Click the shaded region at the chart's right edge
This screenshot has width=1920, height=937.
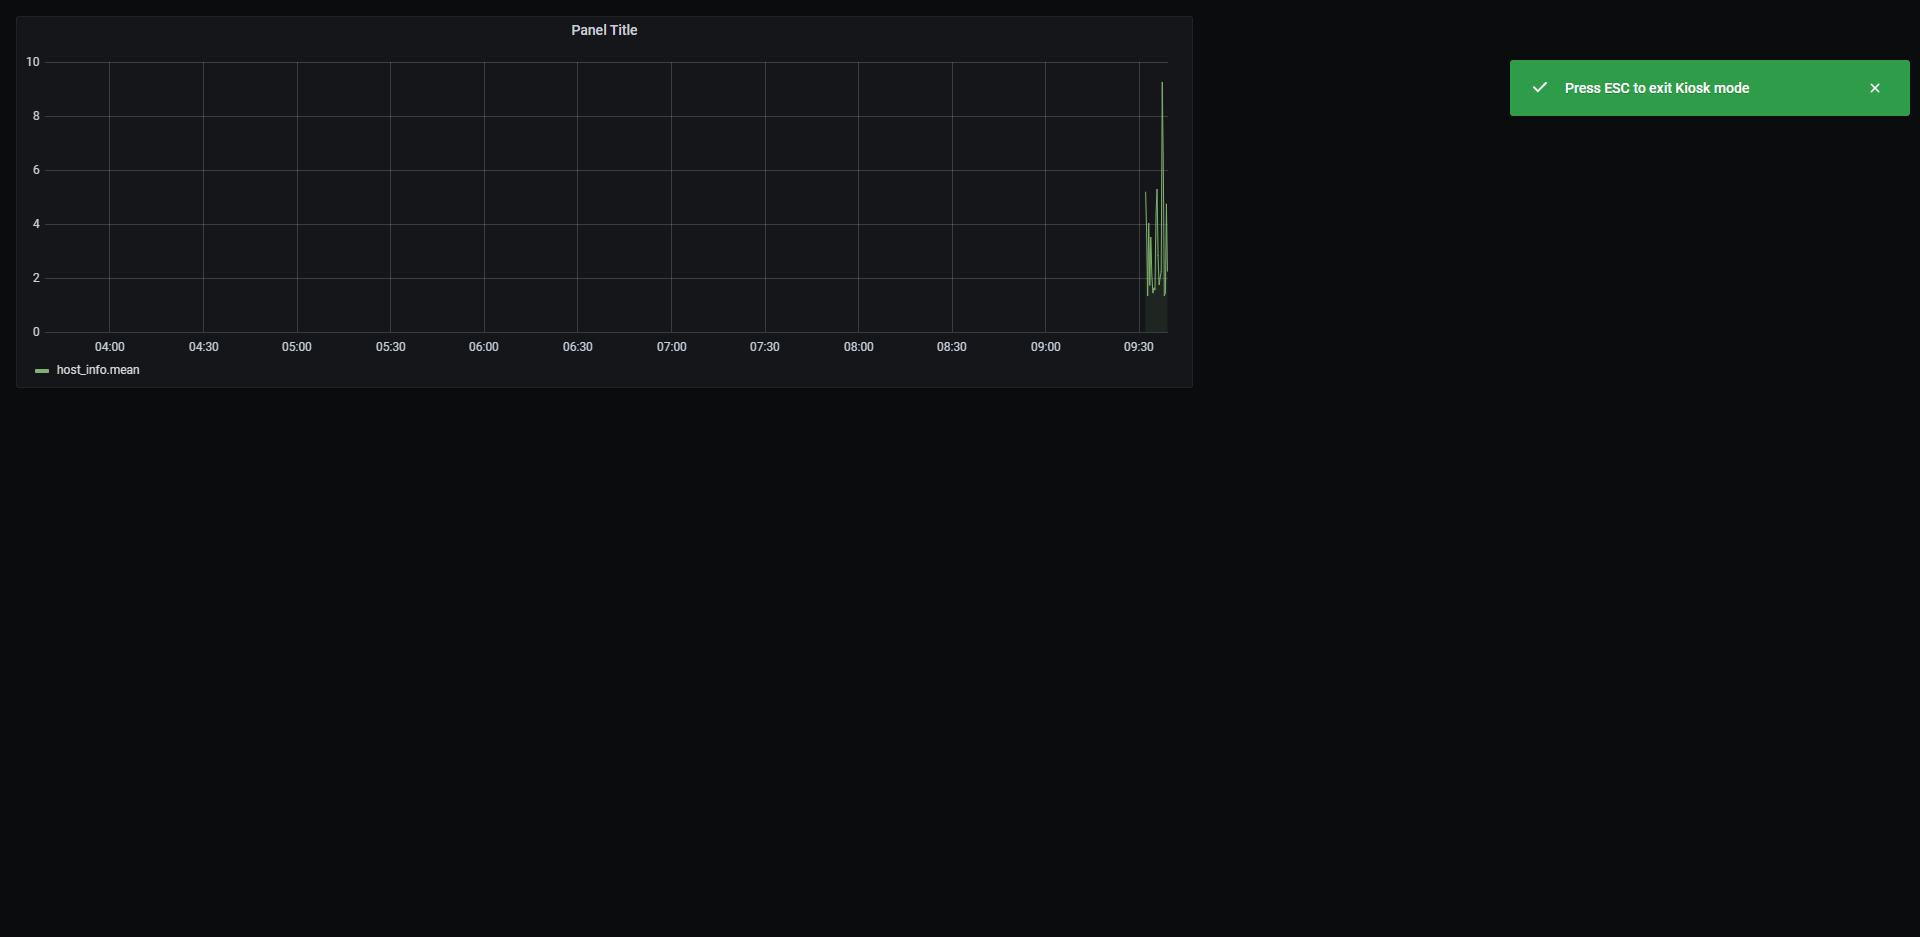1156,315
